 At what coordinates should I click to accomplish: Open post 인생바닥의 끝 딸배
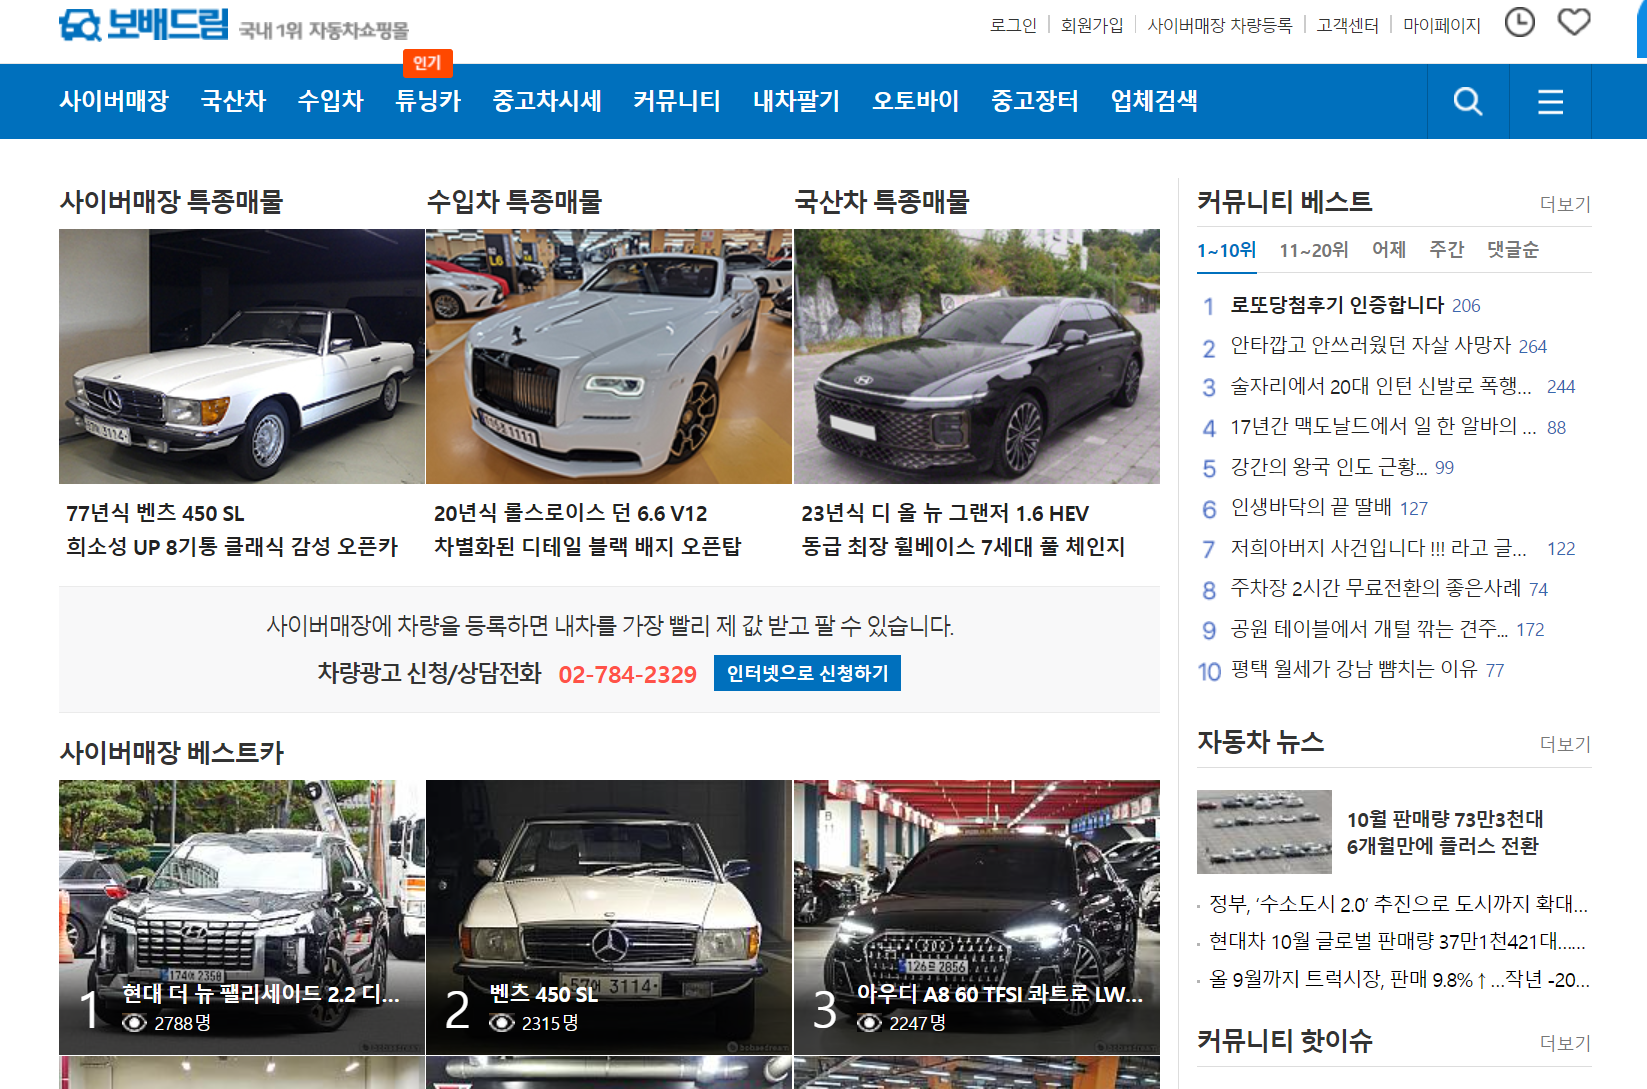tap(1311, 508)
